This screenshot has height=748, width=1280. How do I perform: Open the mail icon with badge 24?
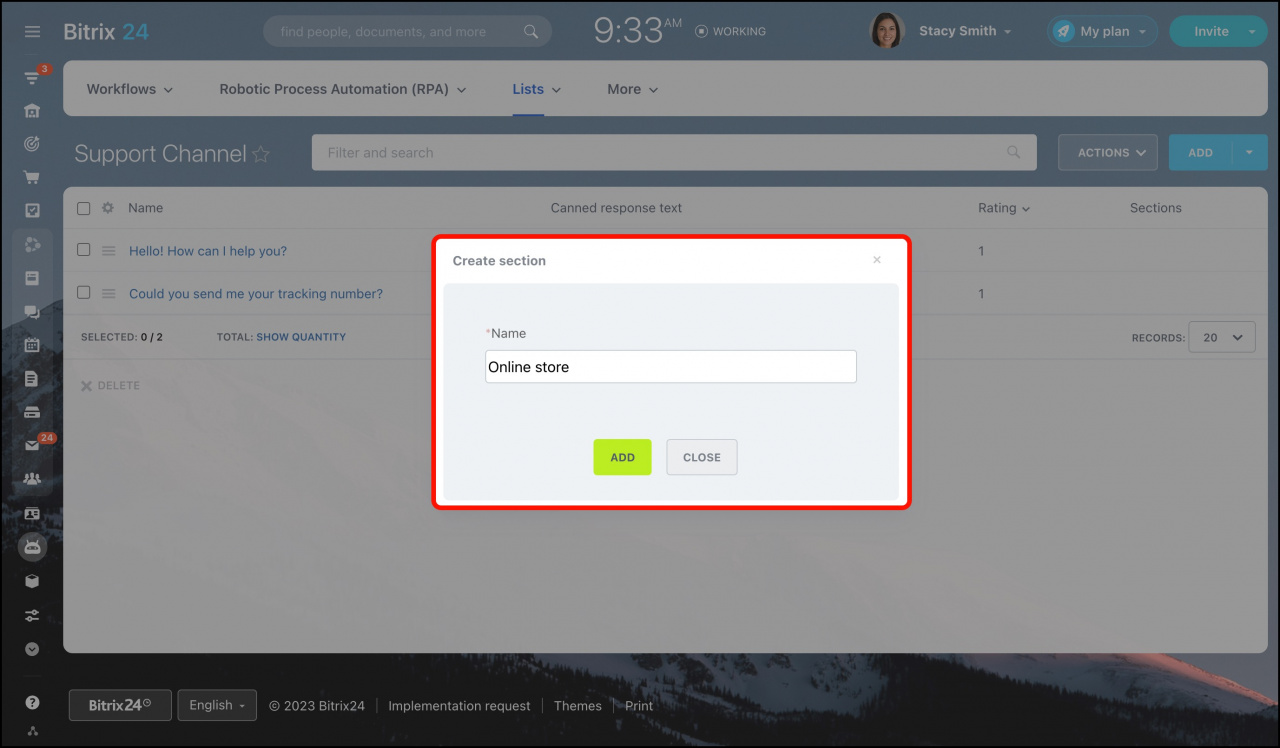pos(32,446)
